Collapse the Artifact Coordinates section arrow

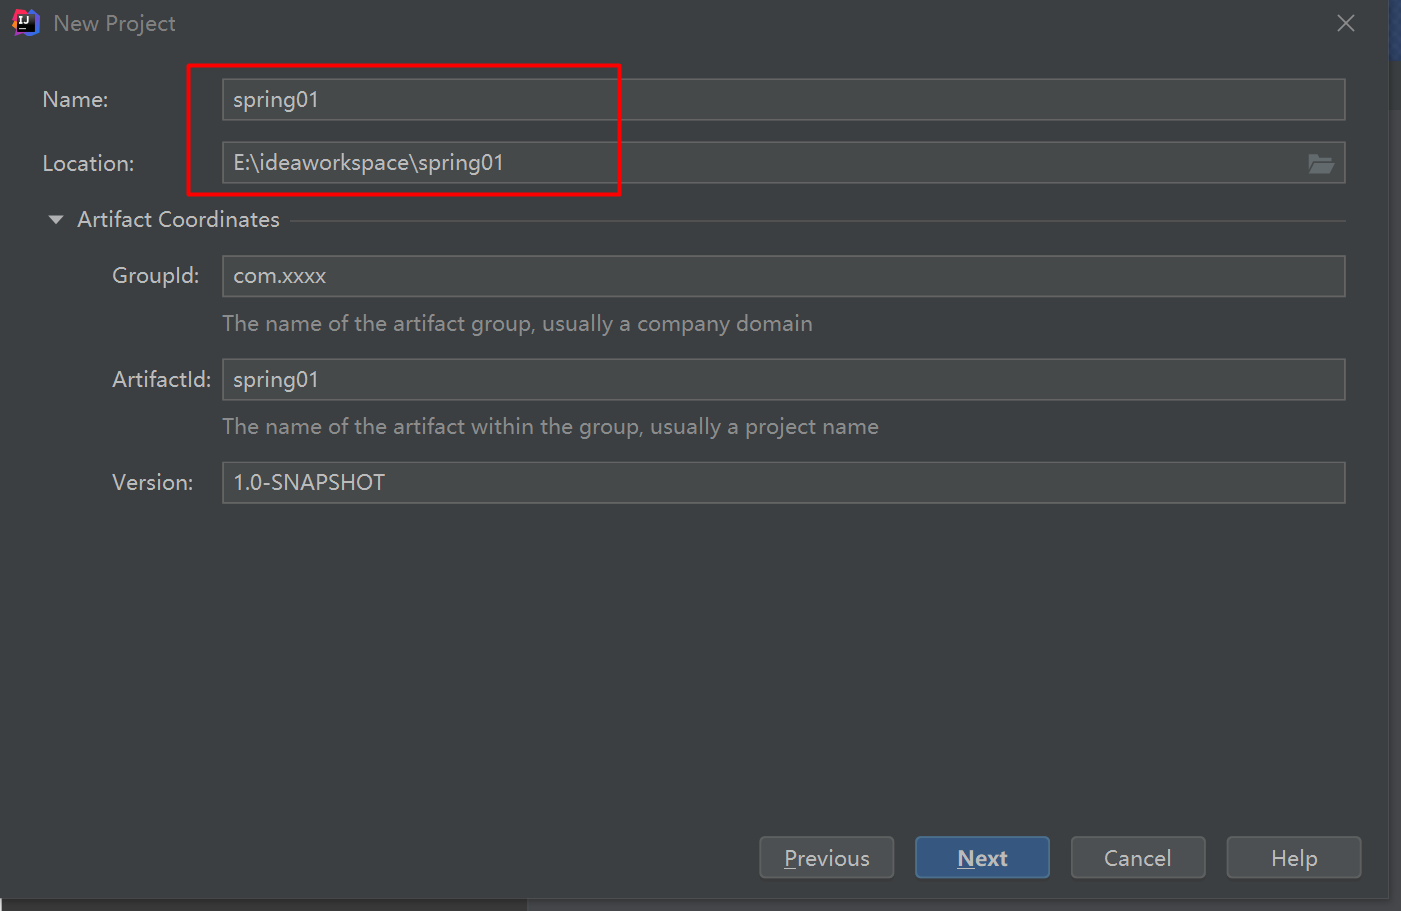point(56,220)
